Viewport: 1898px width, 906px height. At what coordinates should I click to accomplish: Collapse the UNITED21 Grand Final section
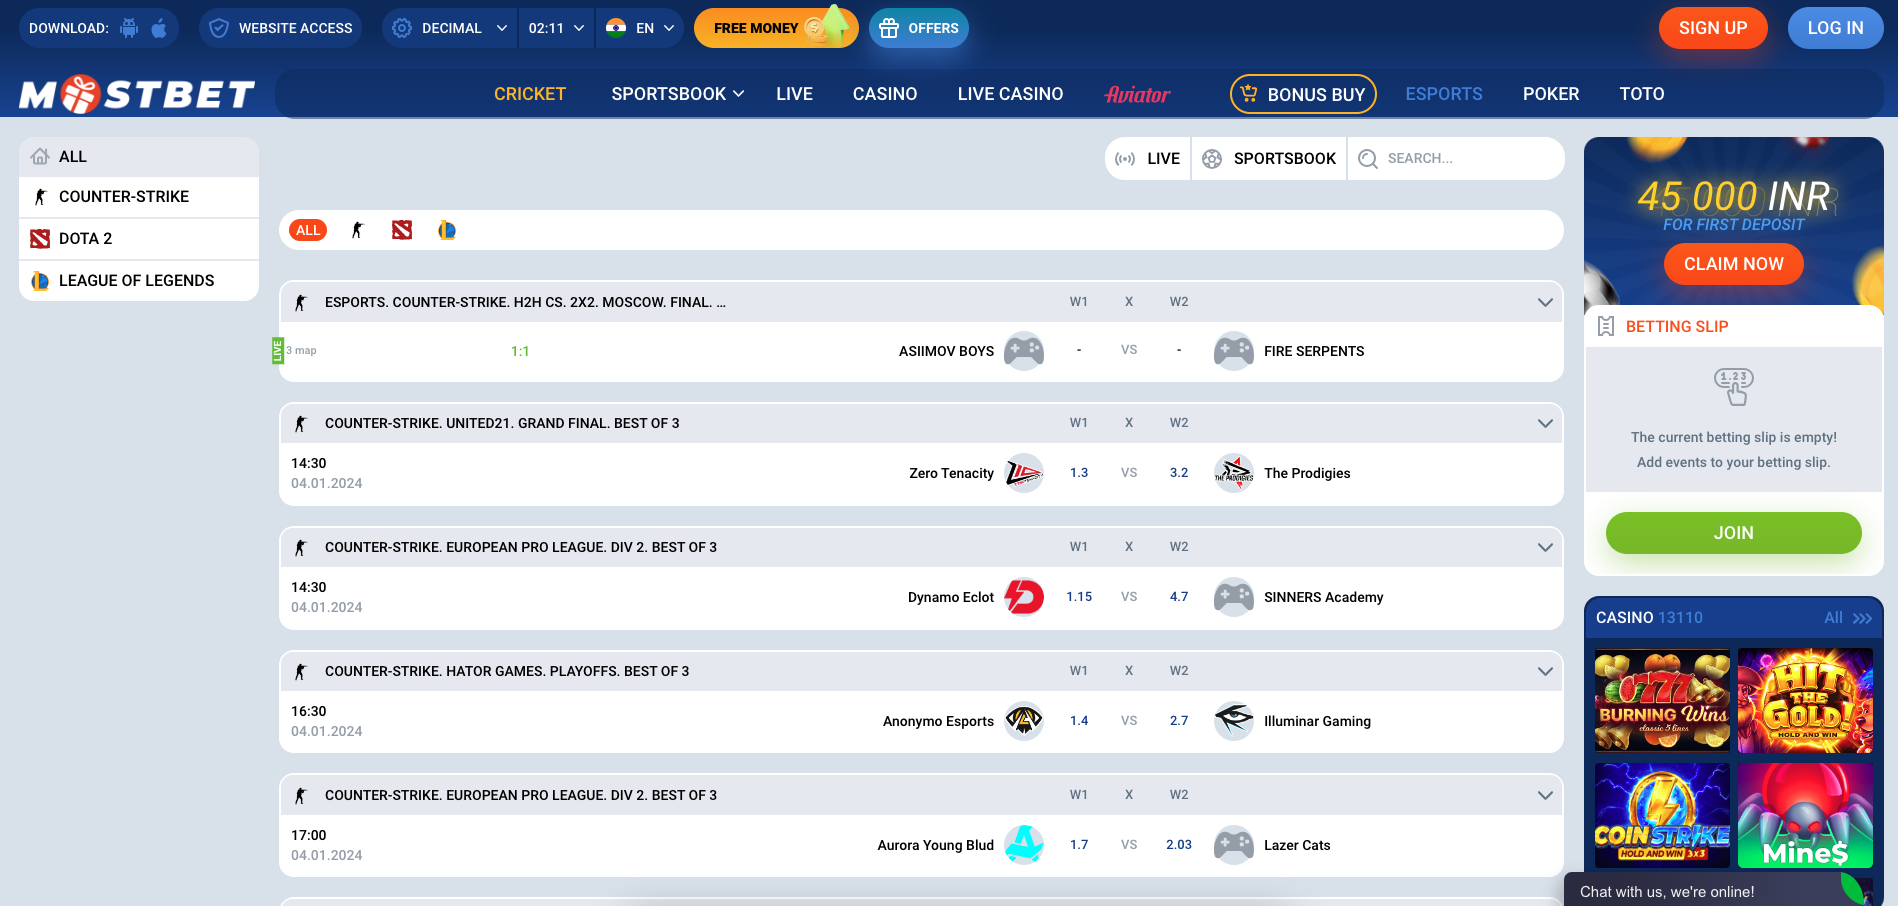[1545, 423]
